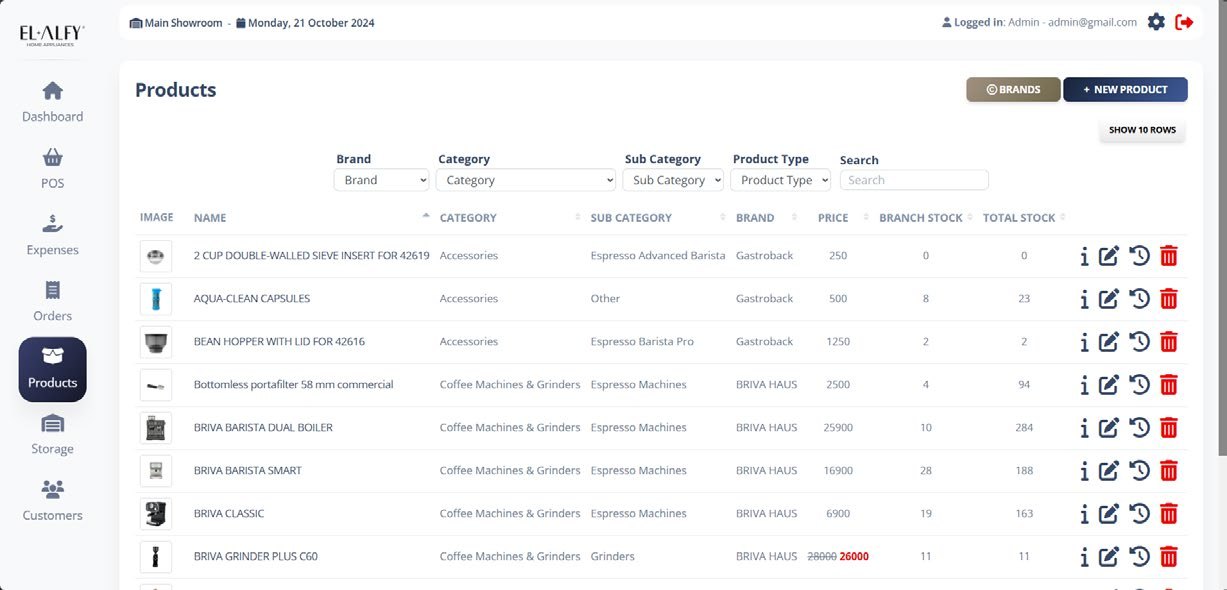Viewport: 1227px width, 590px height.
Task: Click BRIVA CLASSIC product image
Action: (x=155, y=514)
